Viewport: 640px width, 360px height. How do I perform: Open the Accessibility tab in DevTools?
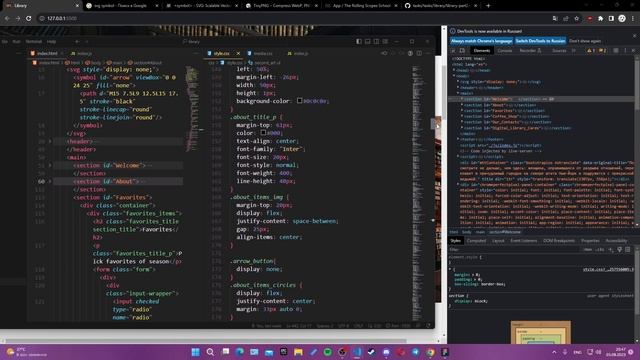(616, 241)
